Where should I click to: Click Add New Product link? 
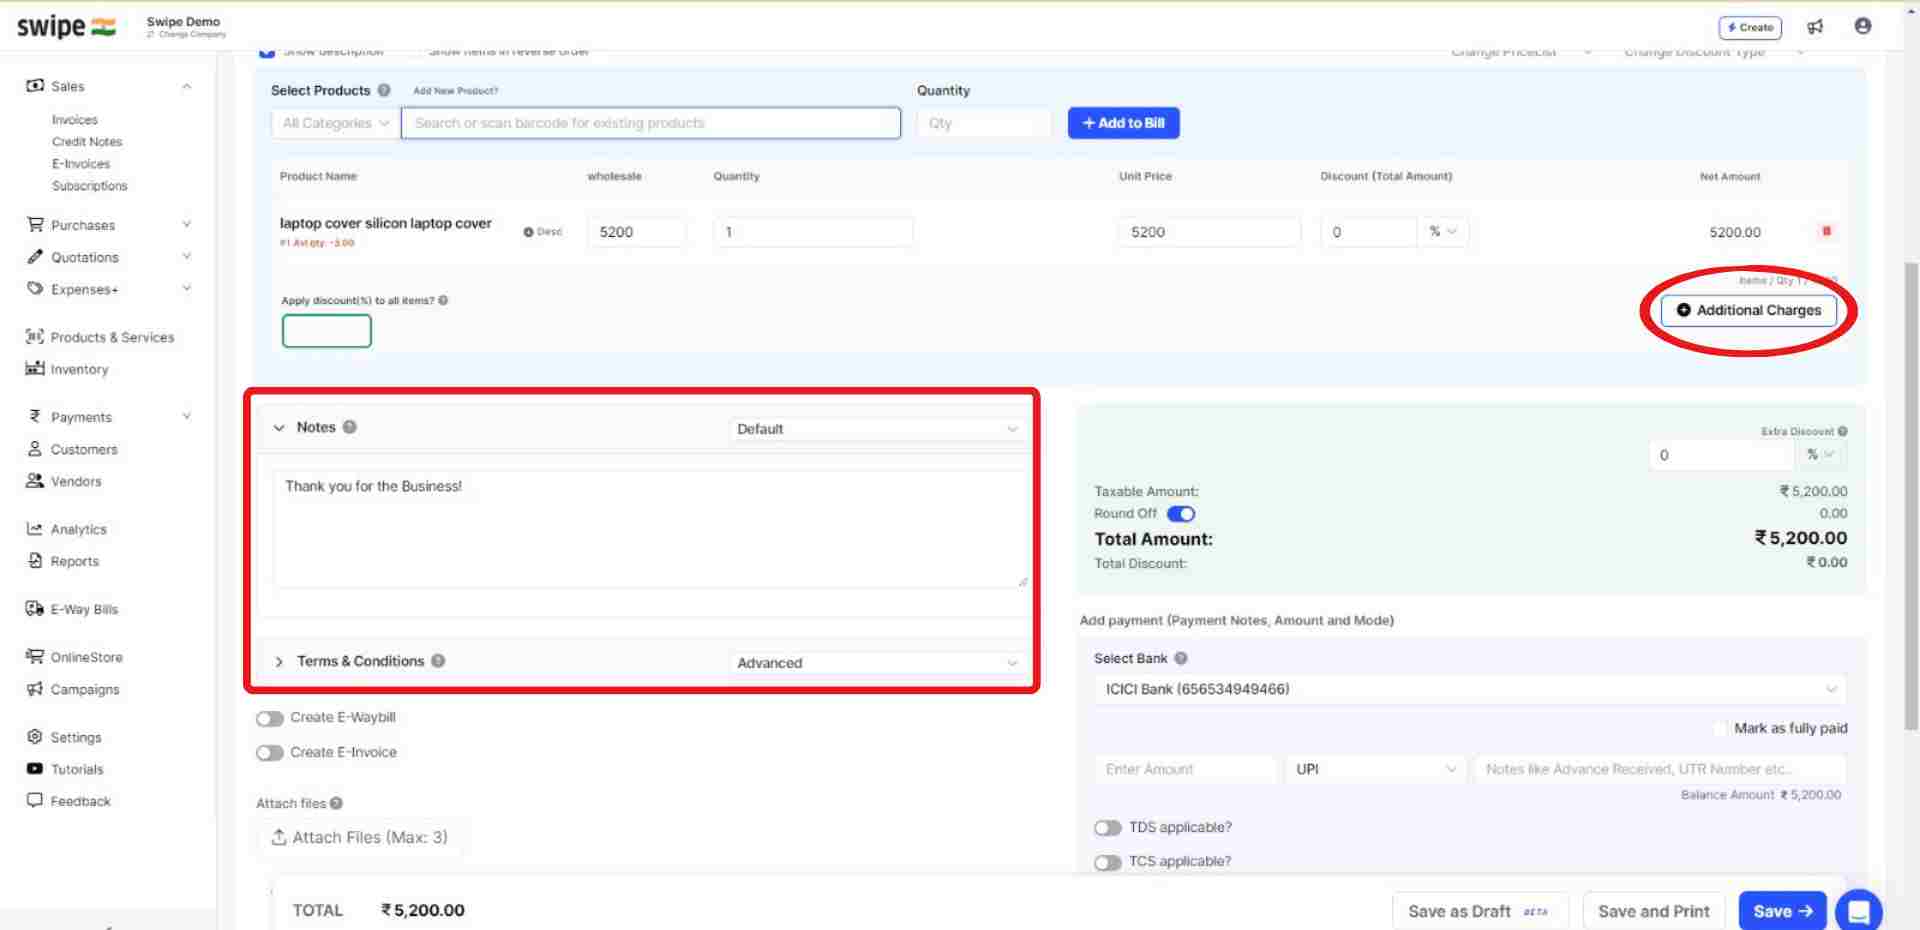coord(456,91)
